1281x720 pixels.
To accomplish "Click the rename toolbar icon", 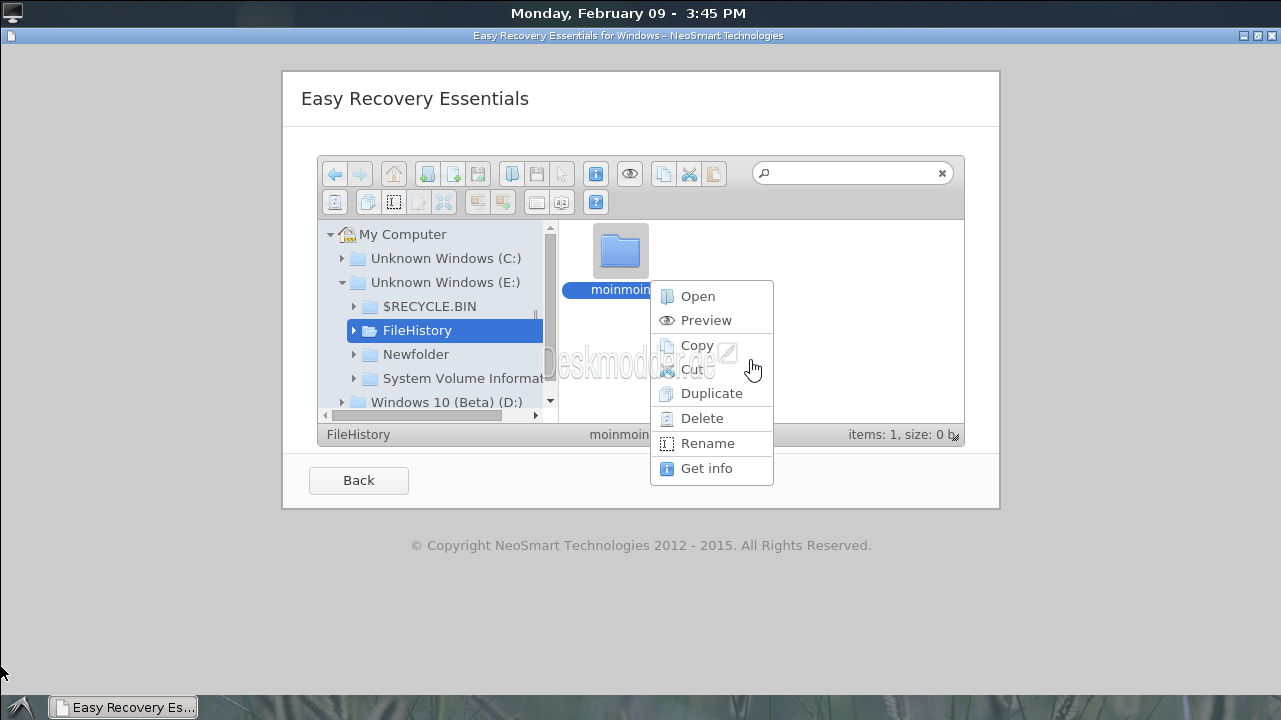I will tap(394, 202).
